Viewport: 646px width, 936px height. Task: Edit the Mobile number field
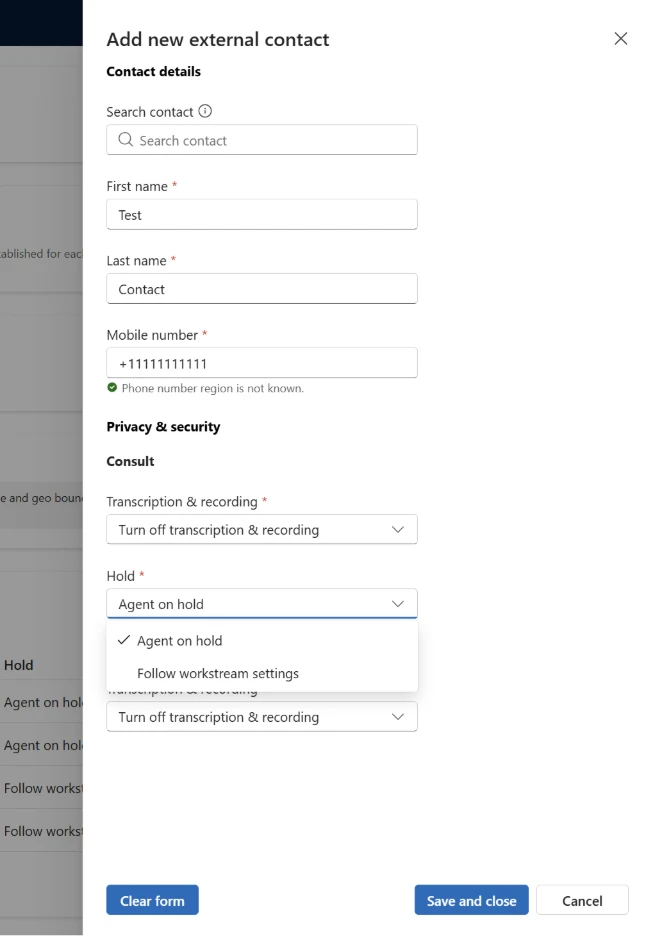261,363
